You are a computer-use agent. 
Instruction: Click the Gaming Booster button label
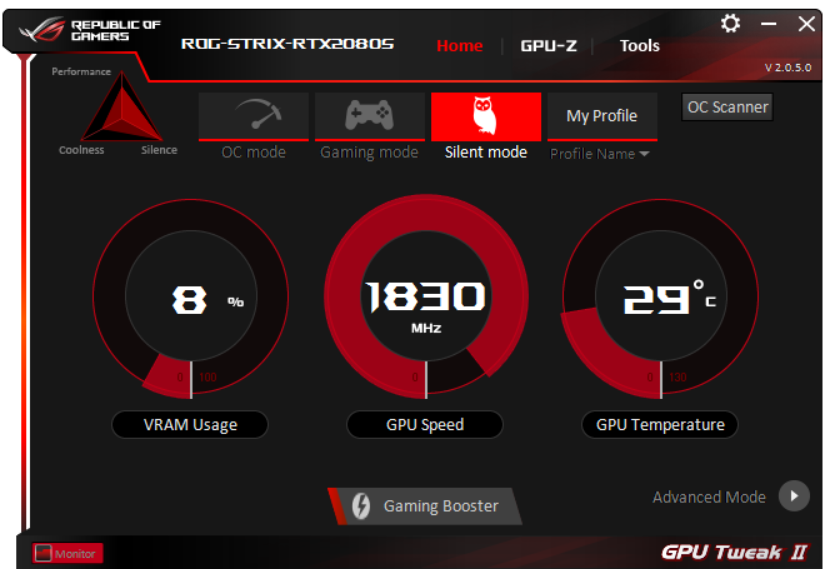(x=441, y=506)
